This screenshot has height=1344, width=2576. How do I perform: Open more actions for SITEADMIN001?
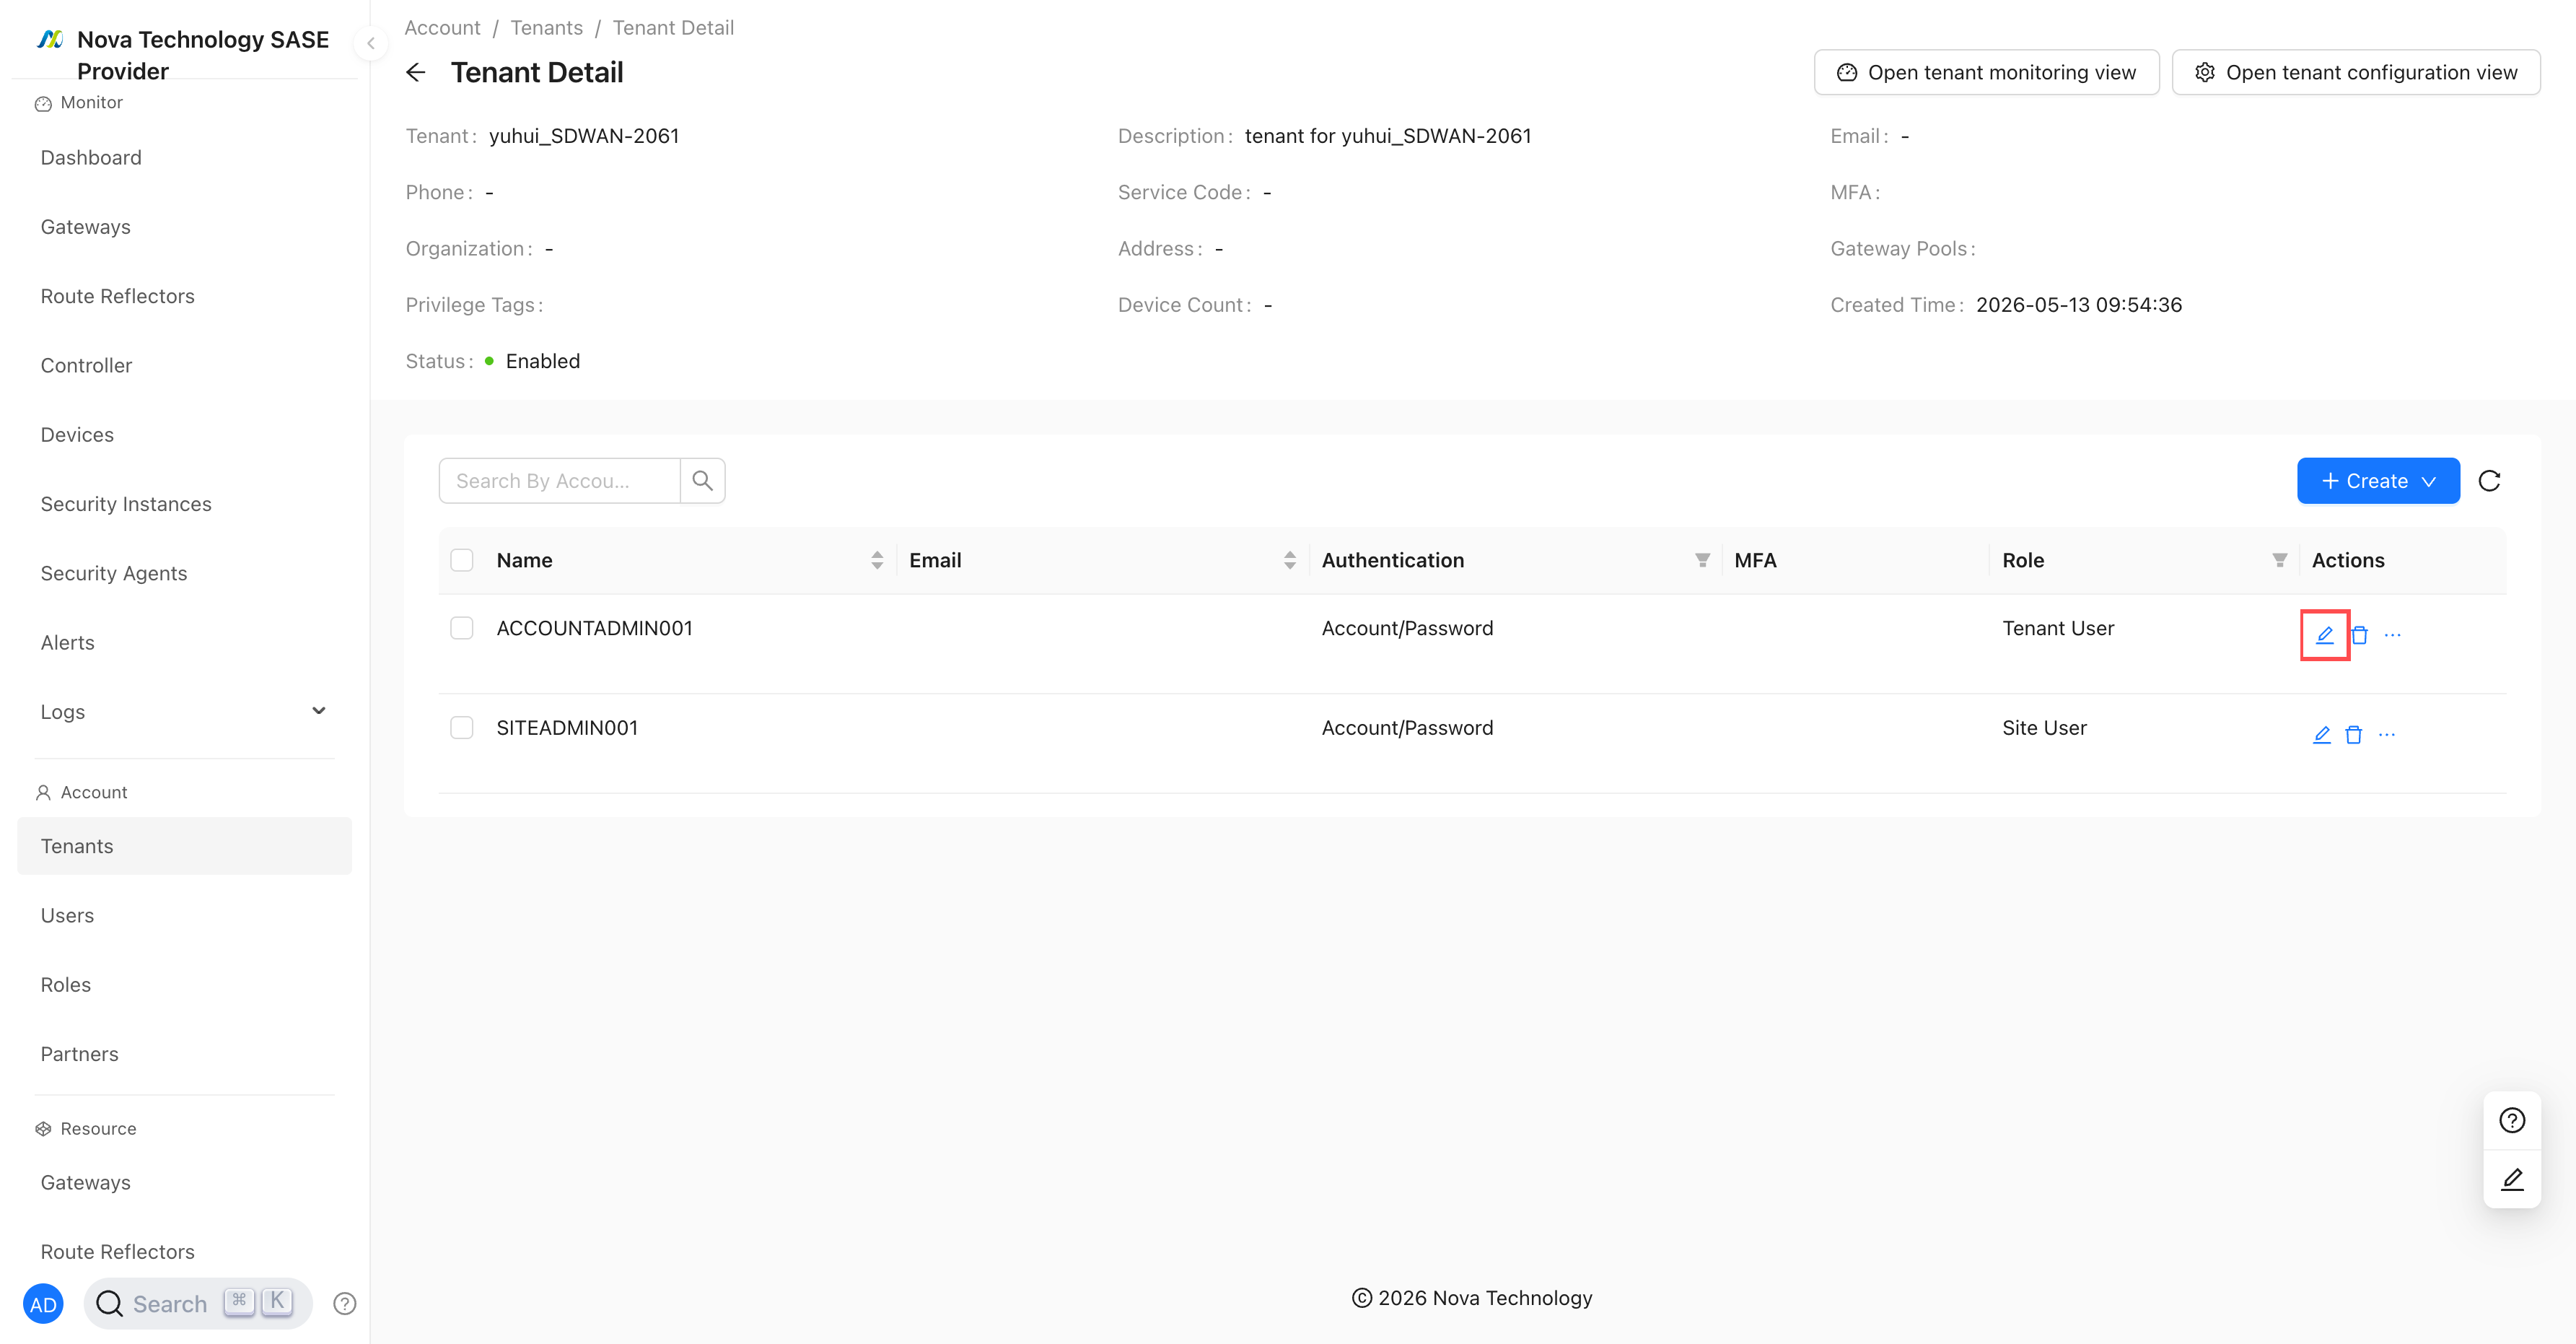click(2387, 735)
